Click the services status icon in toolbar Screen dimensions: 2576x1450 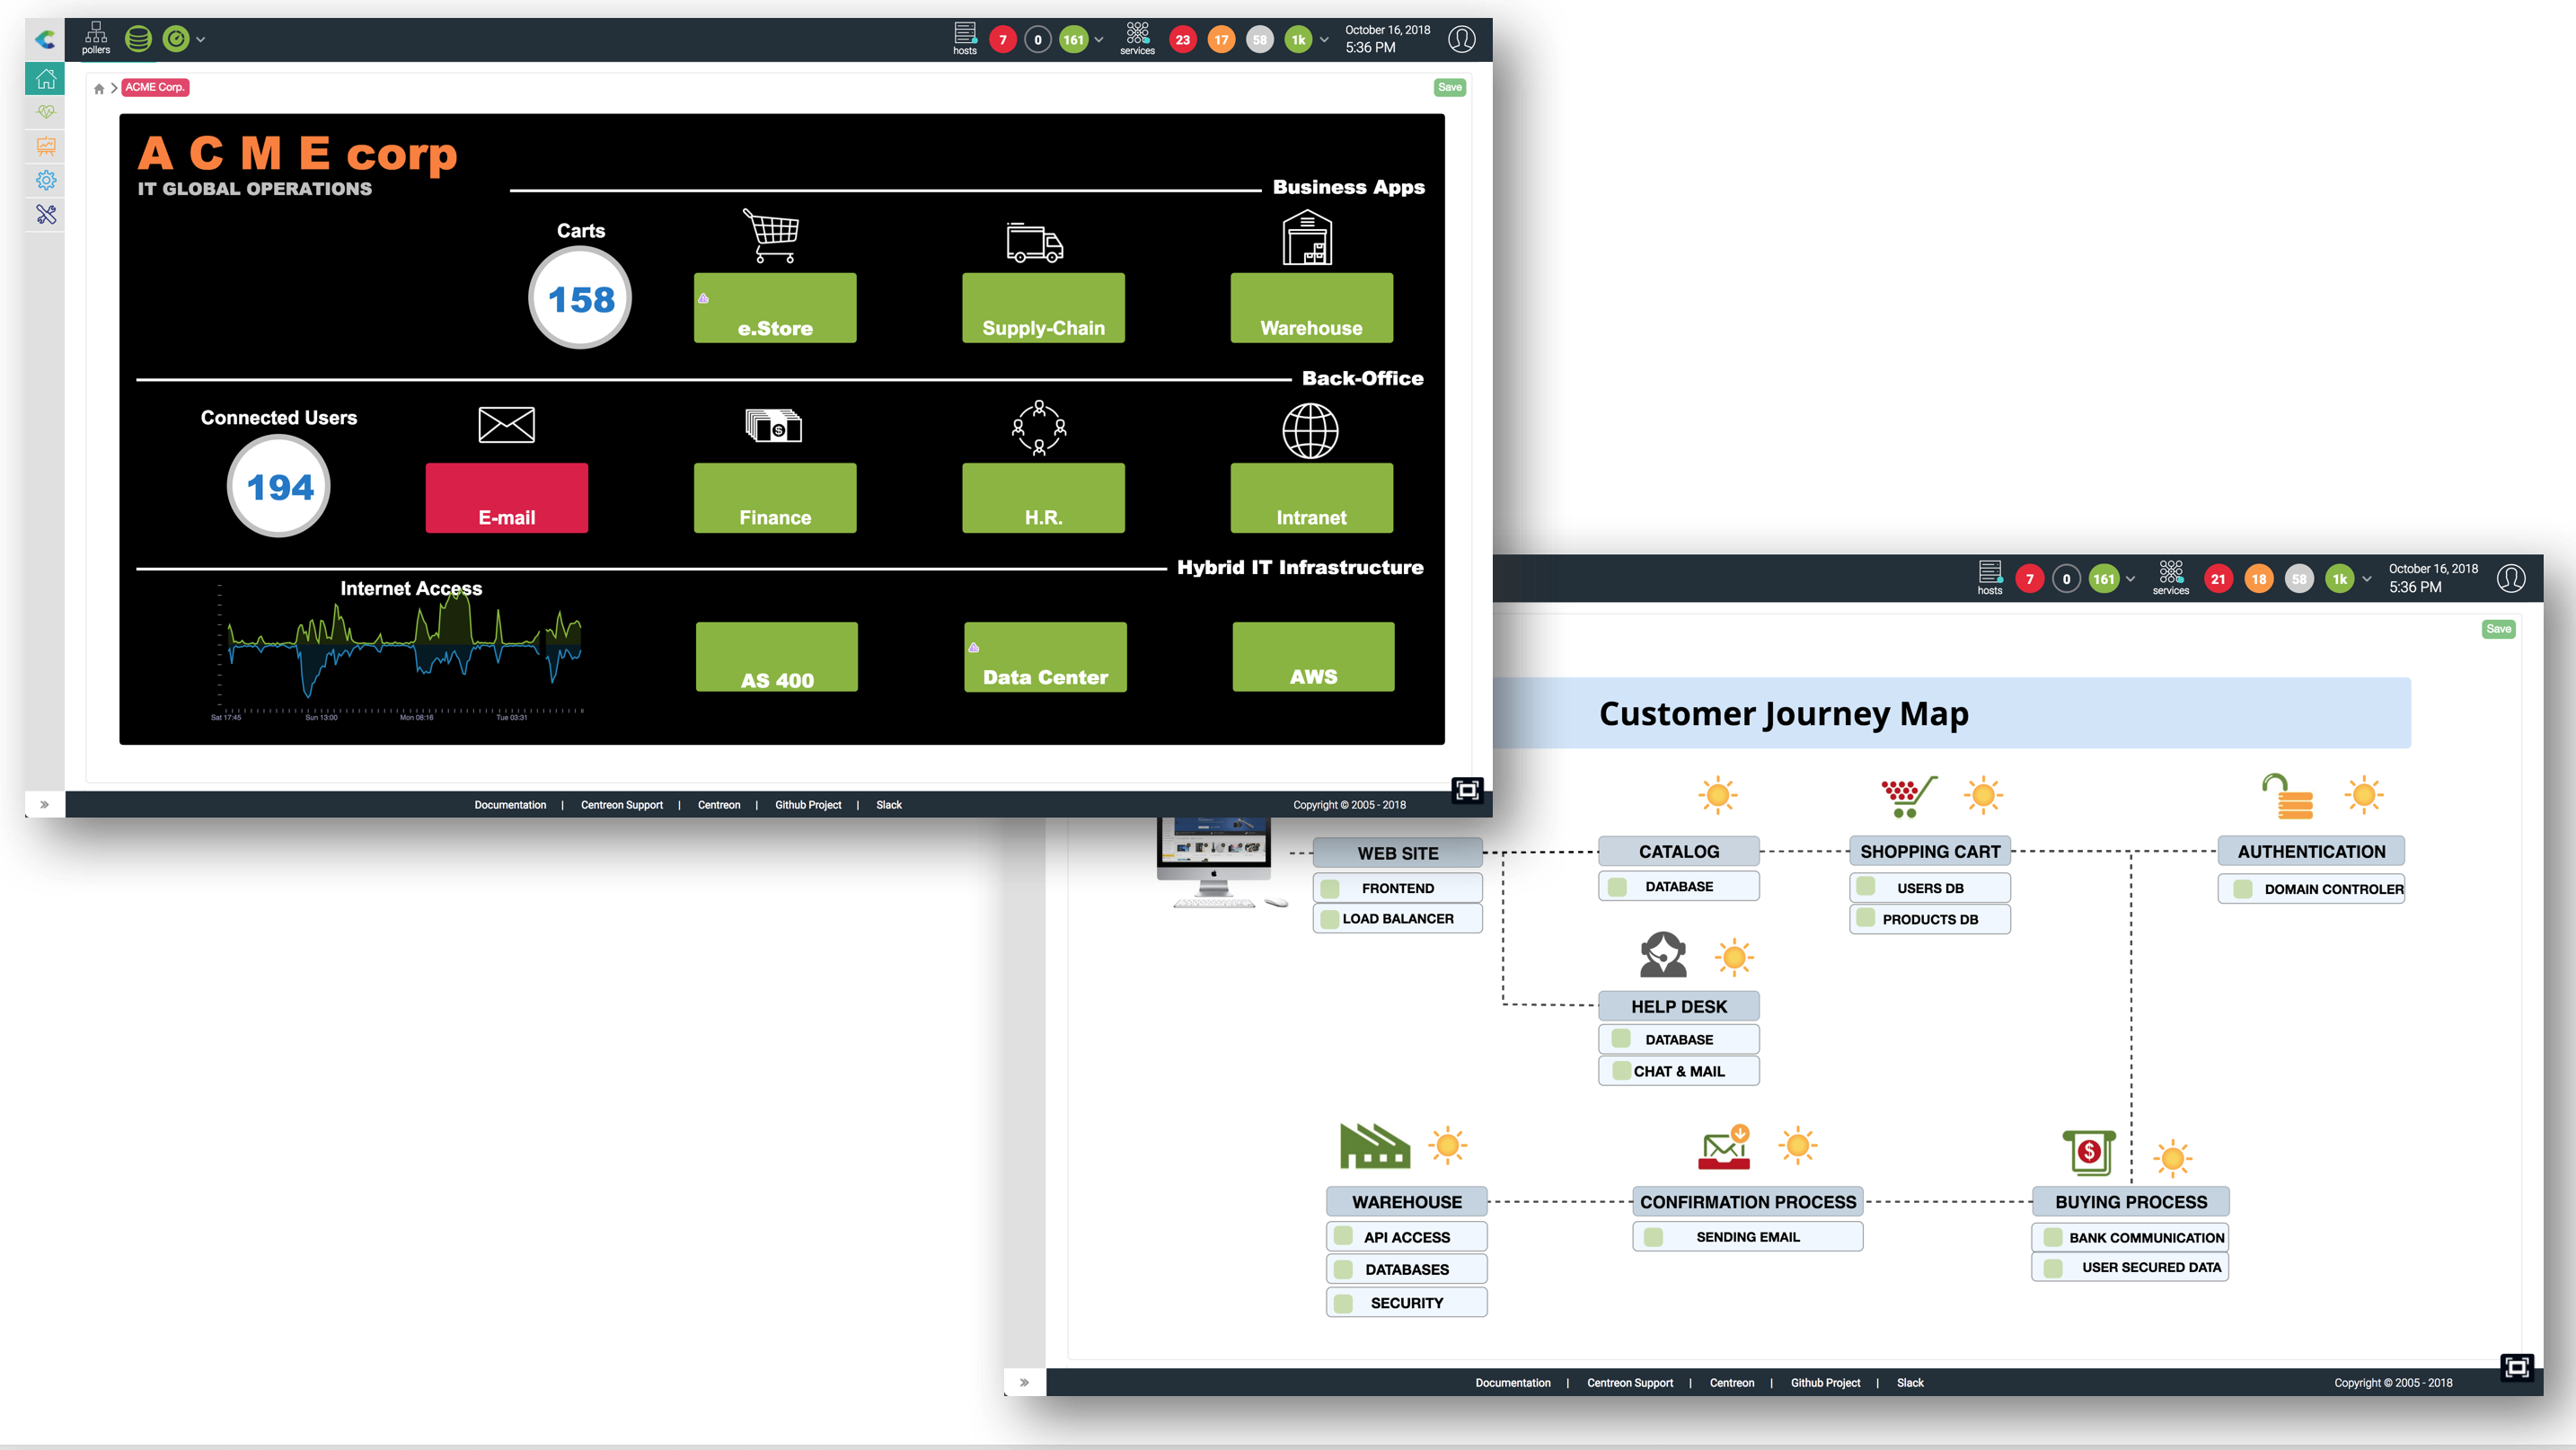1136,39
